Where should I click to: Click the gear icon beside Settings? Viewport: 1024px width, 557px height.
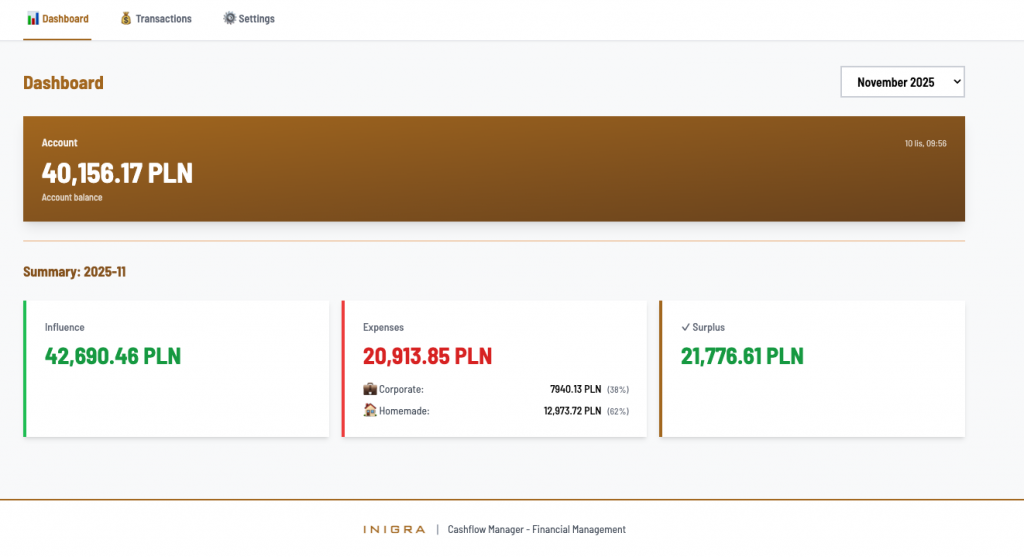point(229,19)
